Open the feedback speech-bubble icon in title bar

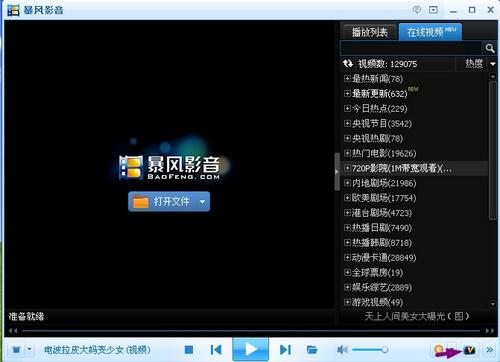pyautogui.click(x=417, y=10)
